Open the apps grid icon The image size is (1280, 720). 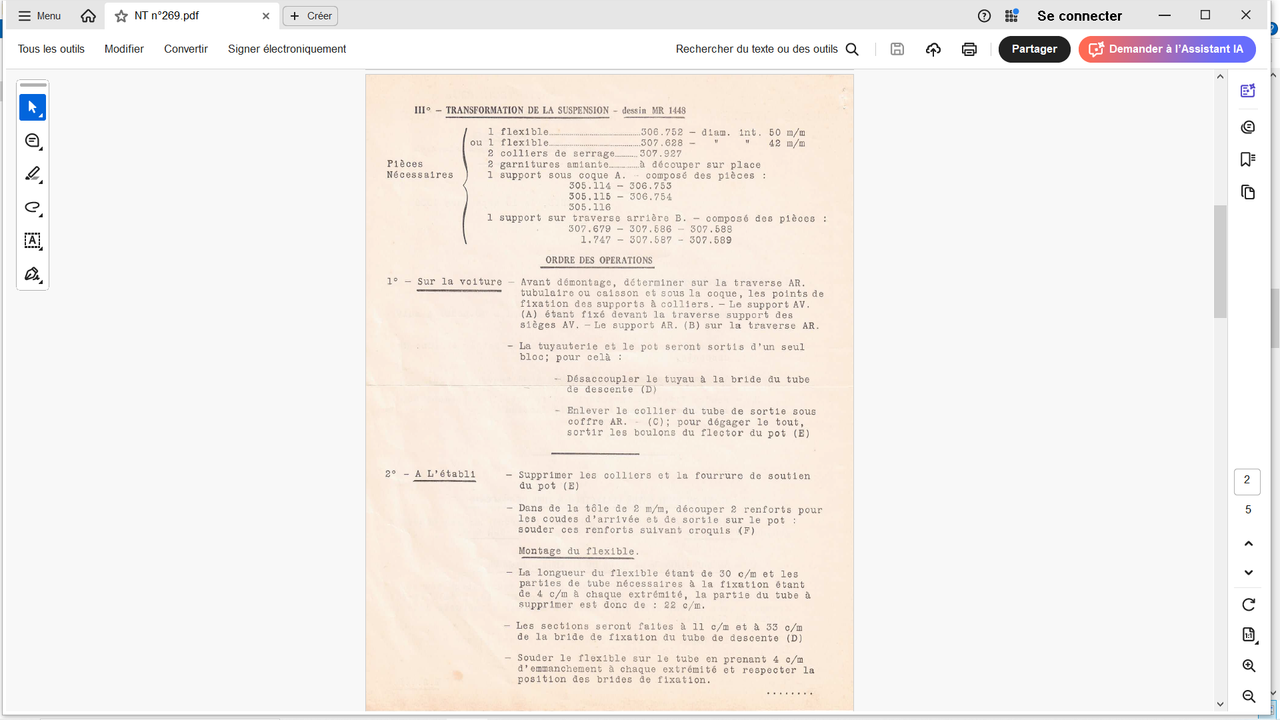click(1012, 16)
